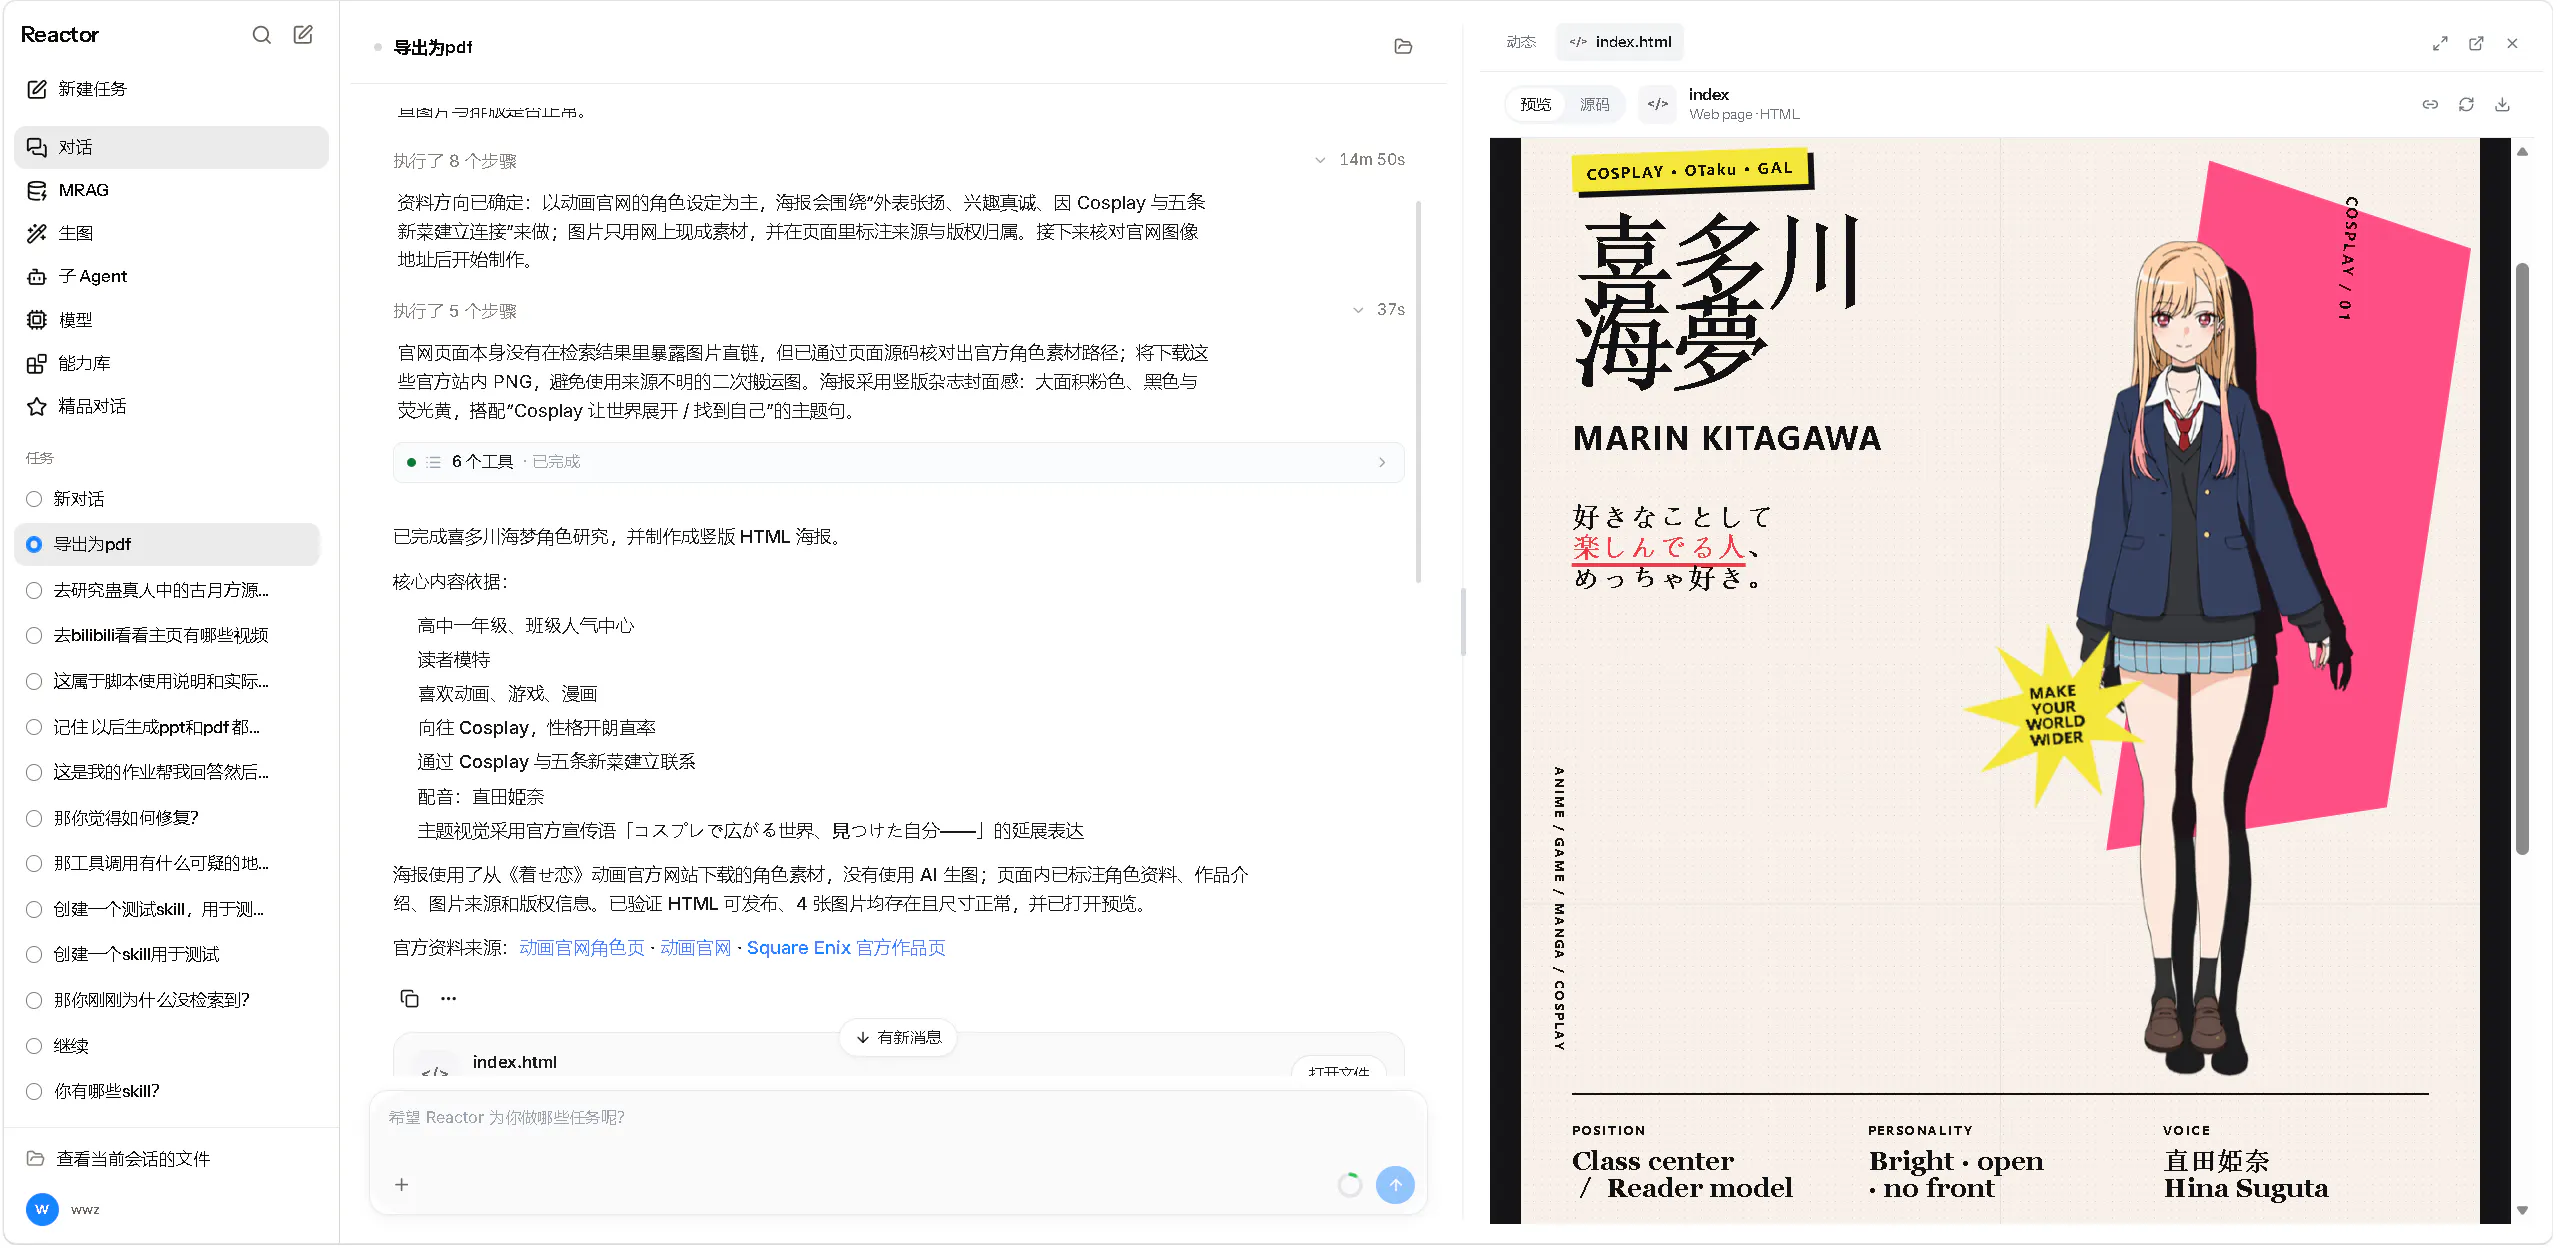
Task: Click the 子 Agent robot icon
Action: pyautogui.click(x=37, y=276)
